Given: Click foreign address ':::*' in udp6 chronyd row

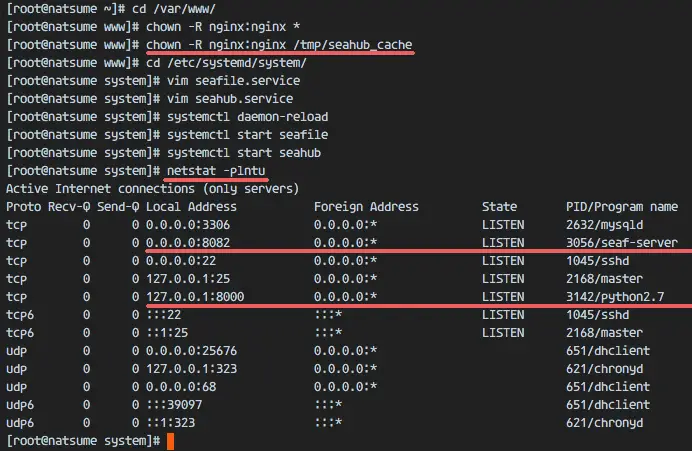Looking at the screenshot, I should pos(328,423).
